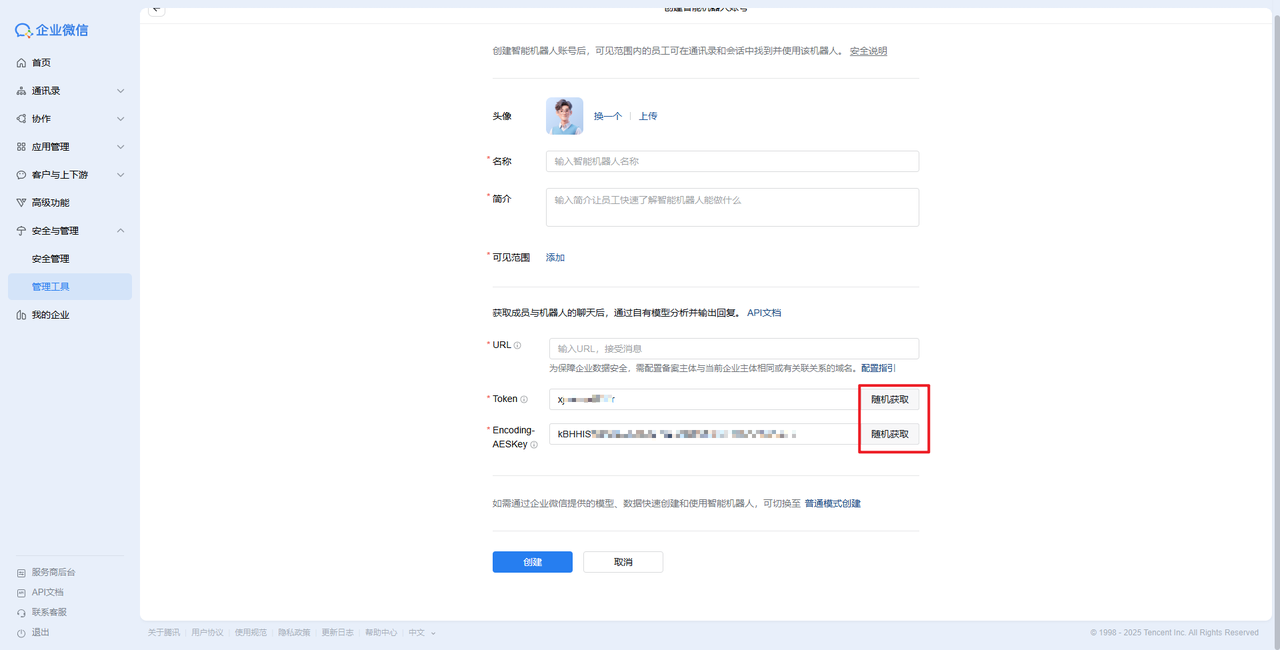The width and height of the screenshot is (1280, 650).
Task: Expand the 通讯录 sidebar section
Action: [120, 91]
